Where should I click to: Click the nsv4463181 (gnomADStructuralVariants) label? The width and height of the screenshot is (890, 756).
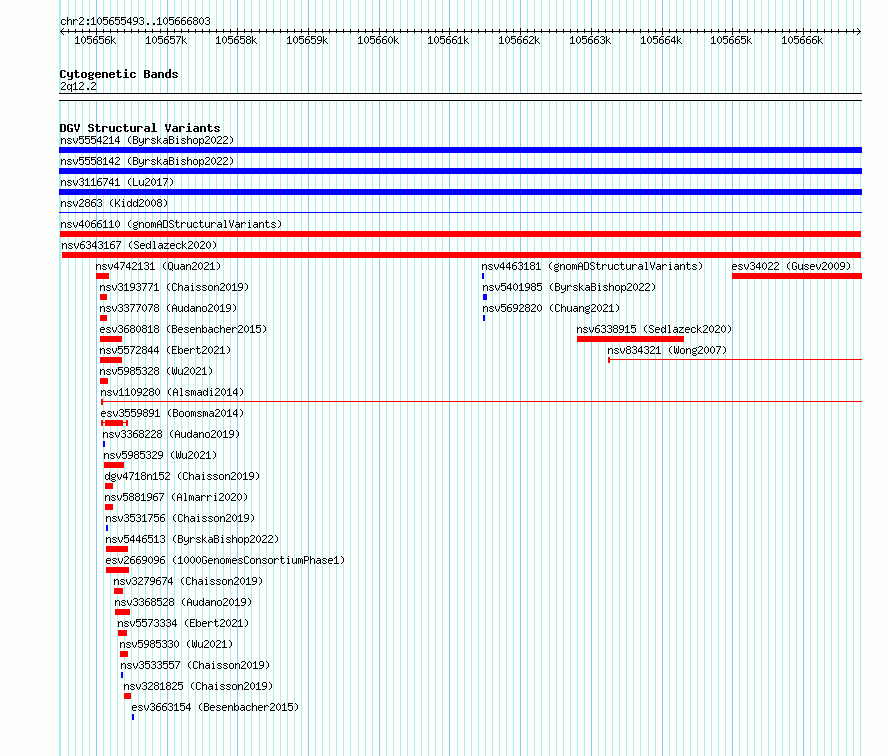(x=592, y=266)
